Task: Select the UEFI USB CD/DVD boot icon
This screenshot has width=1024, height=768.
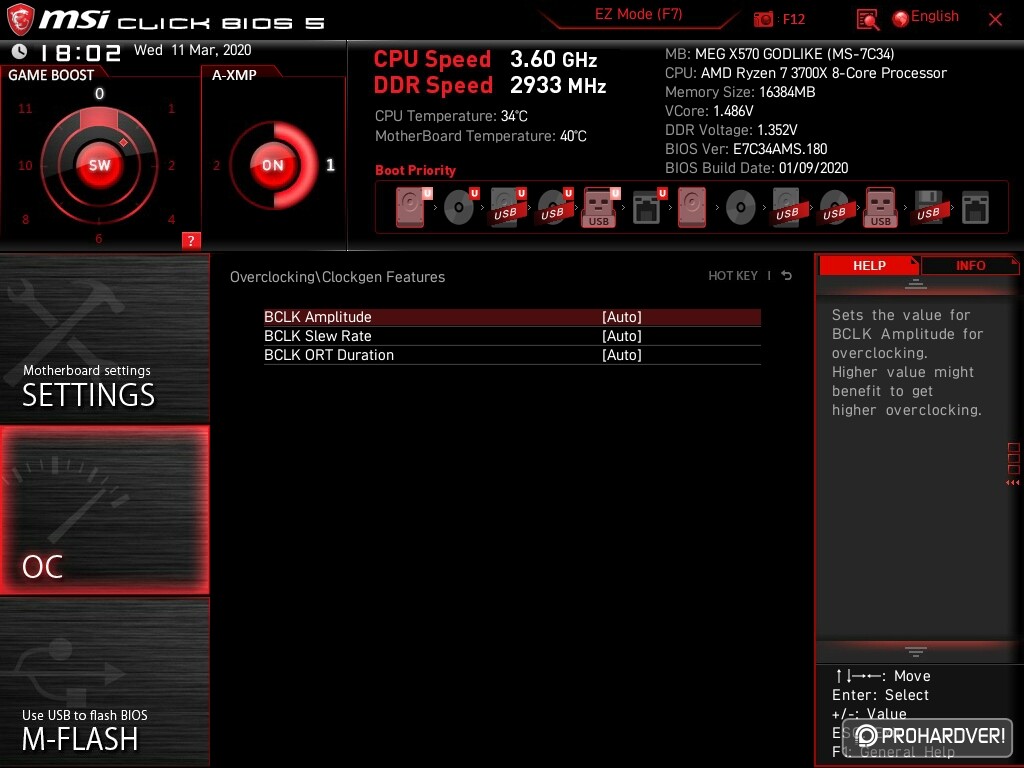Action: (554, 208)
